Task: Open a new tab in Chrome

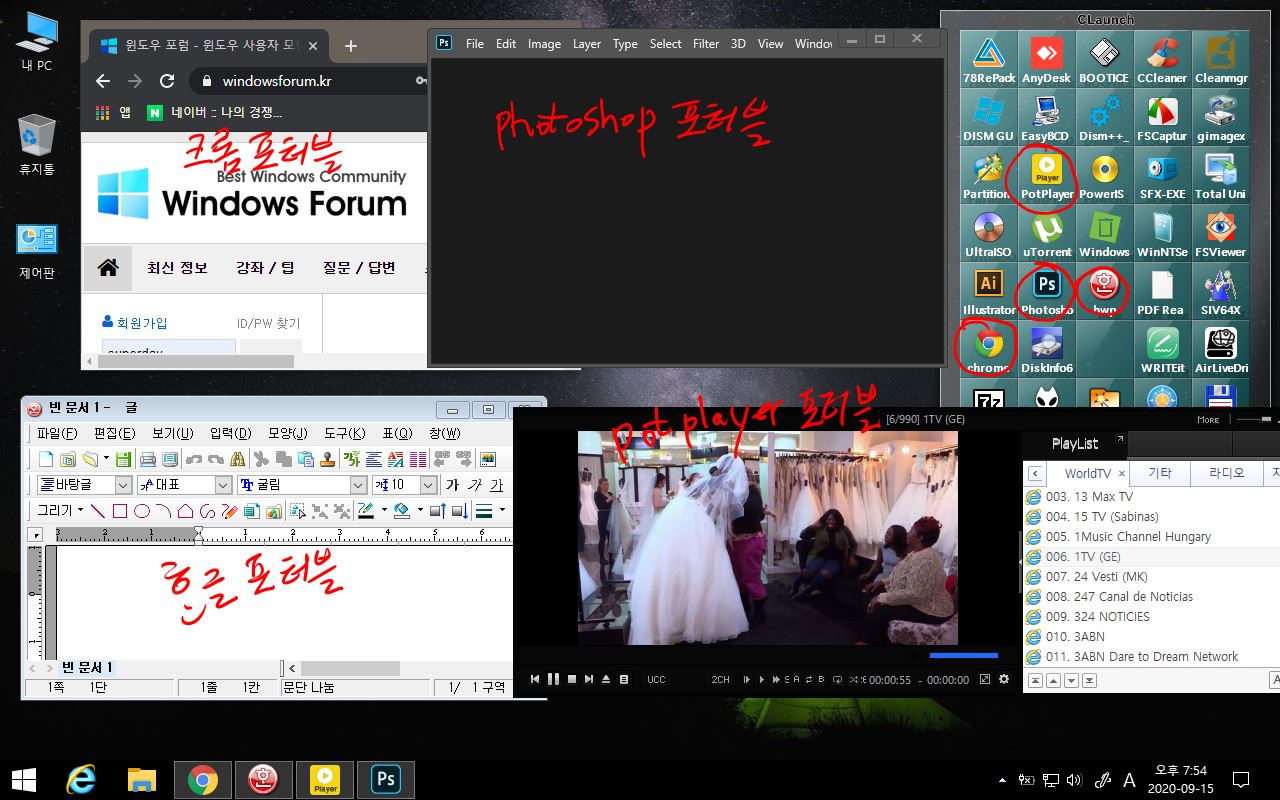Action: click(350, 46)
